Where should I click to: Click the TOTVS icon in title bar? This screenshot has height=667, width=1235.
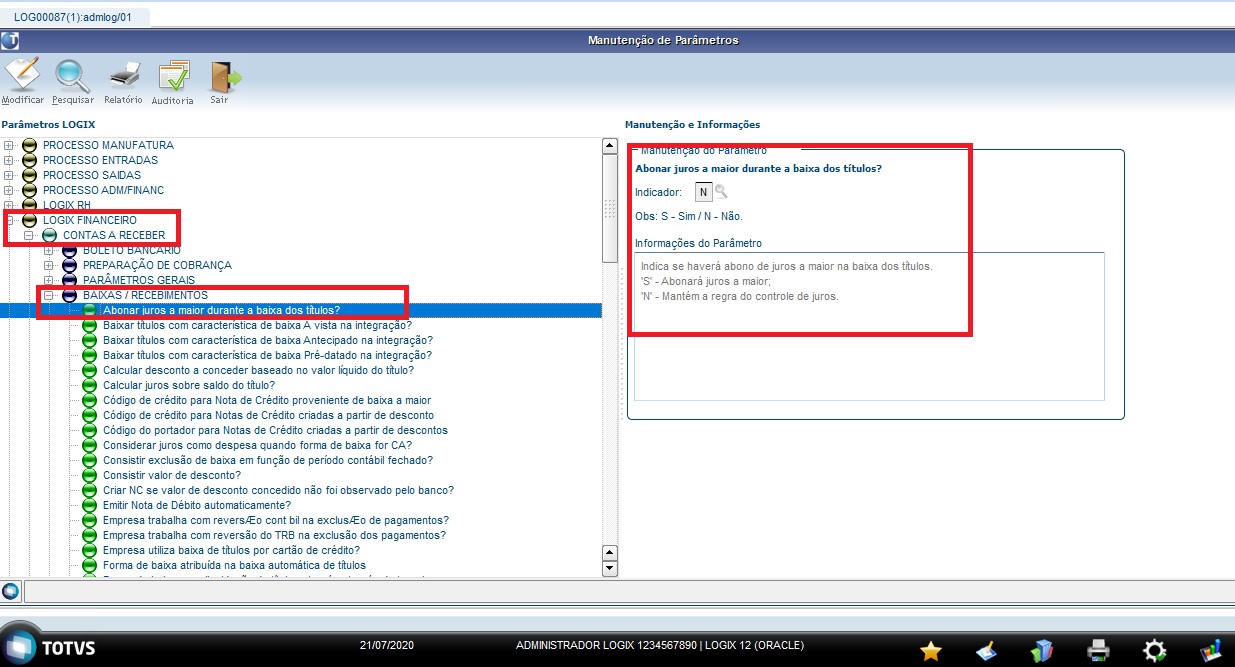9,40
